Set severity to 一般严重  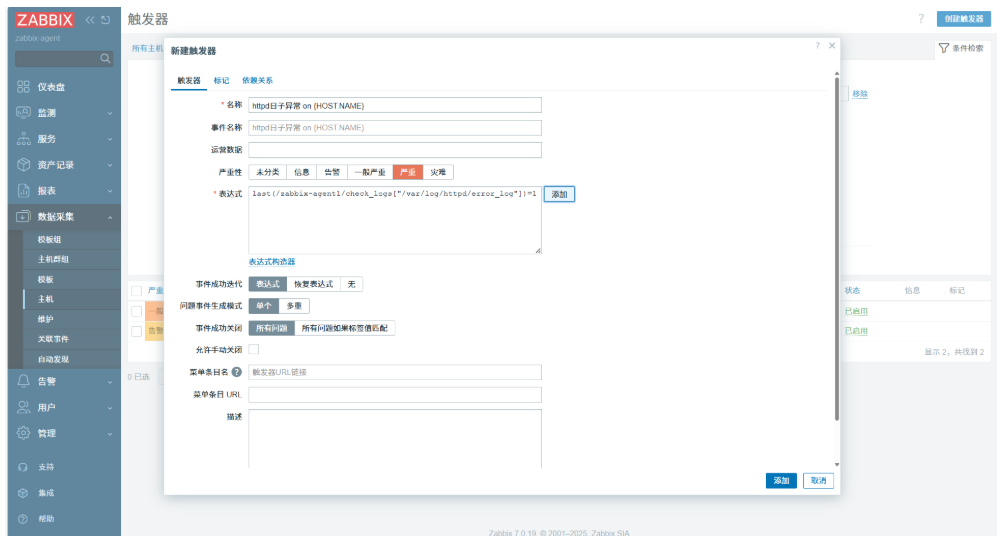click(x=370, y=172)
